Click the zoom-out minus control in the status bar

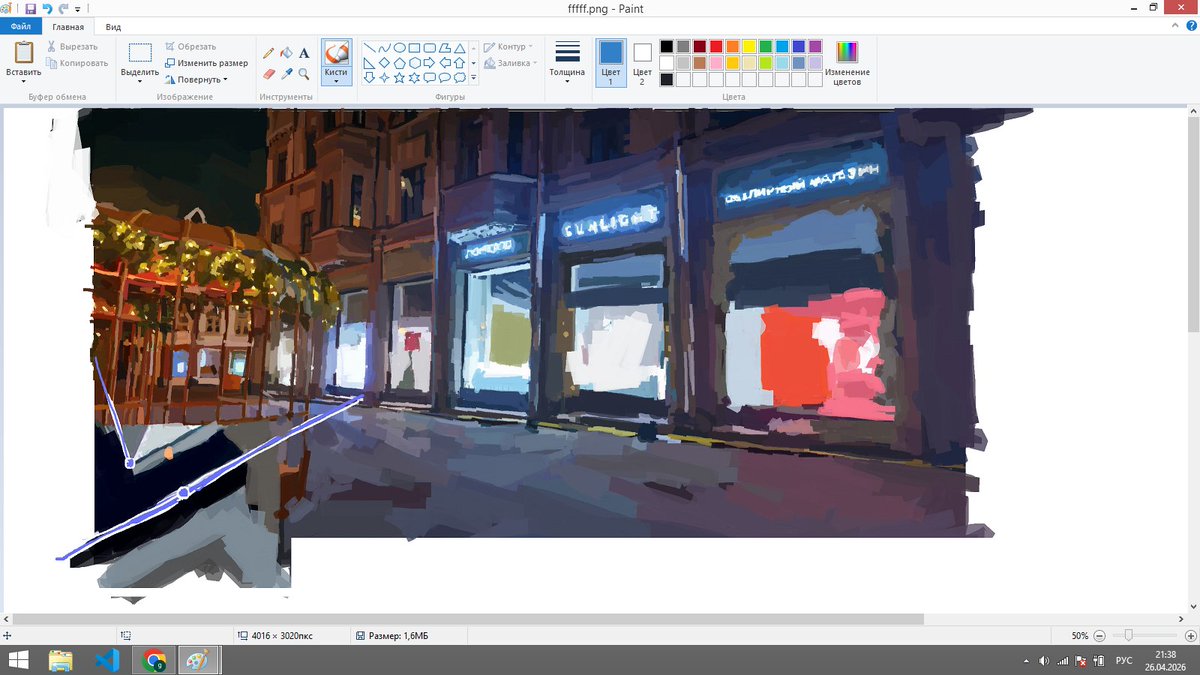[x=1100, y=634]
